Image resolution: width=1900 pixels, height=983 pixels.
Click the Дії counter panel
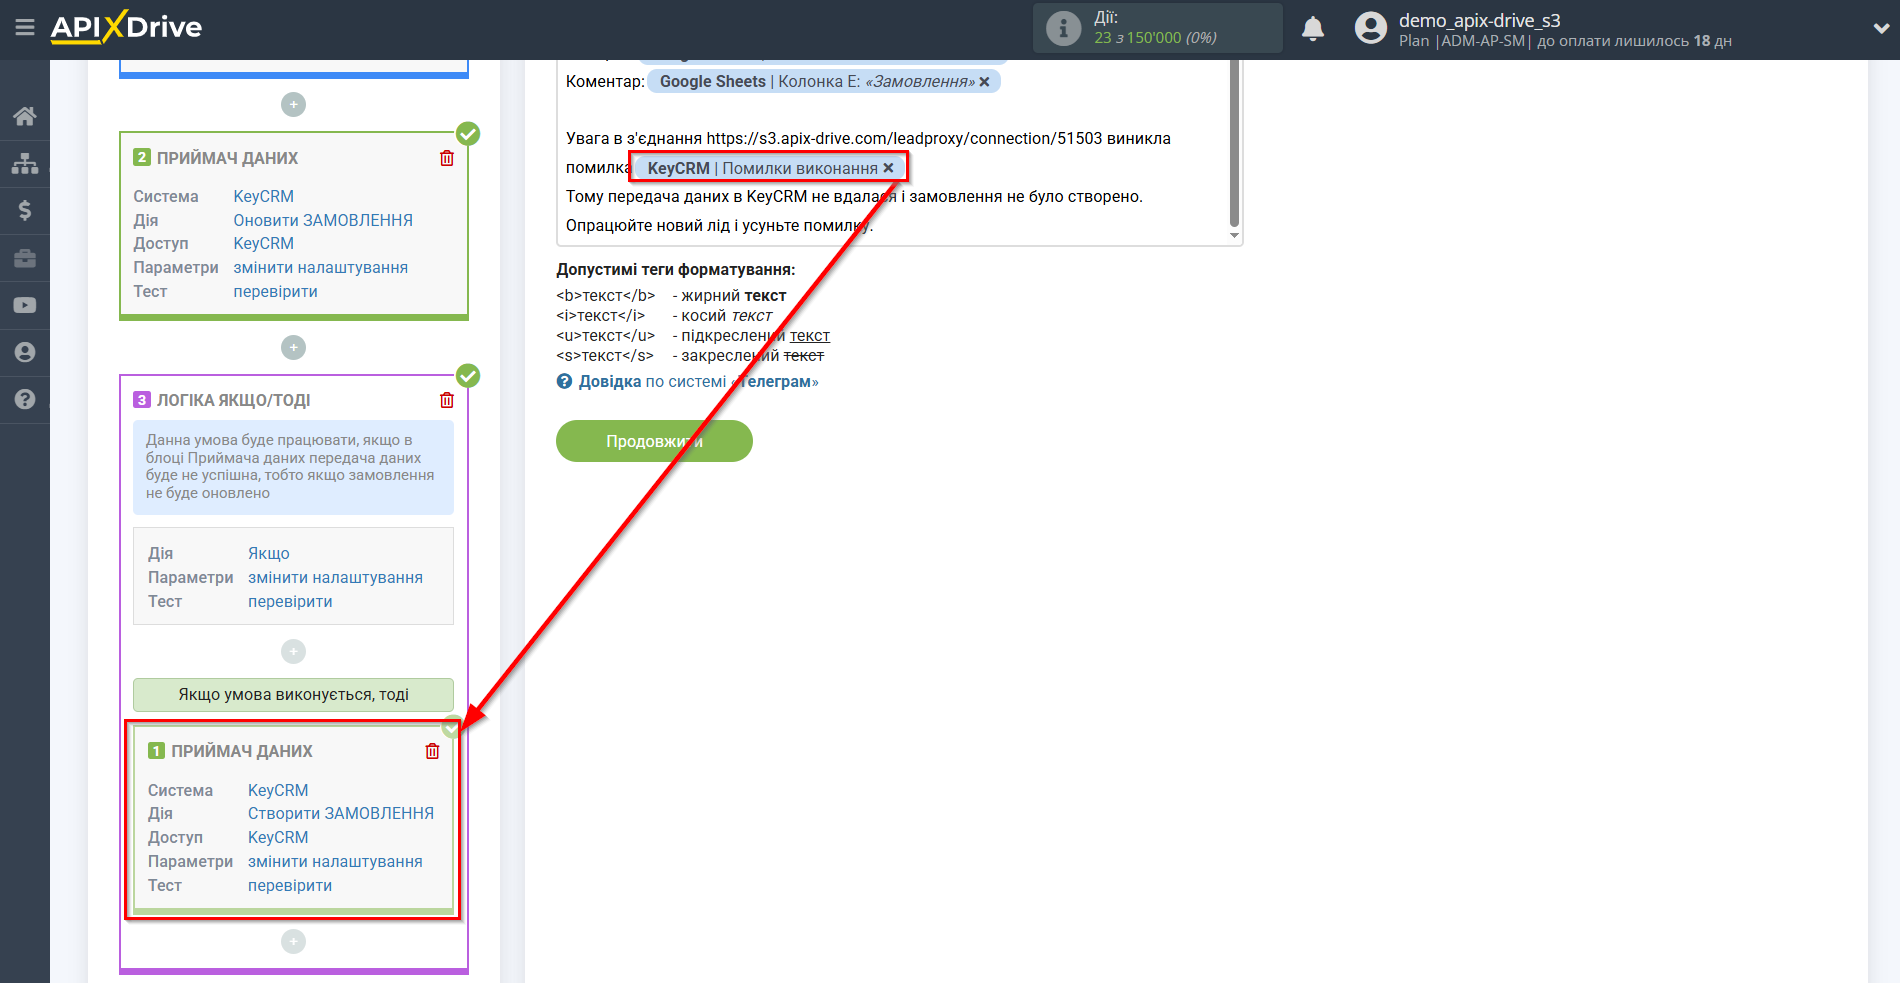coord(1157,28)
